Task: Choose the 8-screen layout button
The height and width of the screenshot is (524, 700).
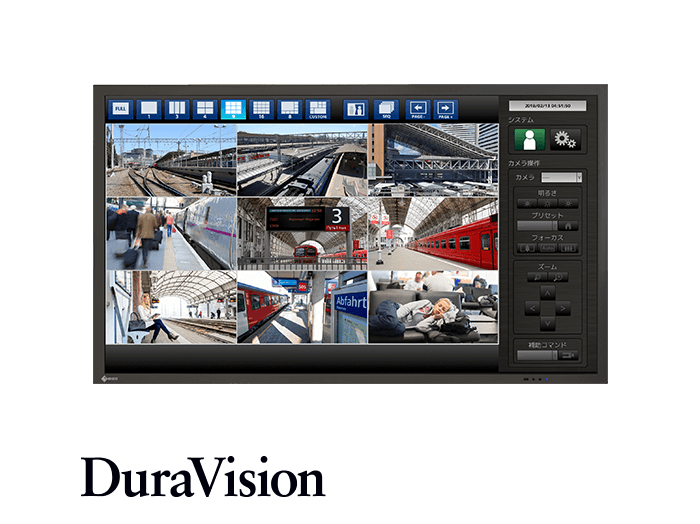Action: (289, 109)
